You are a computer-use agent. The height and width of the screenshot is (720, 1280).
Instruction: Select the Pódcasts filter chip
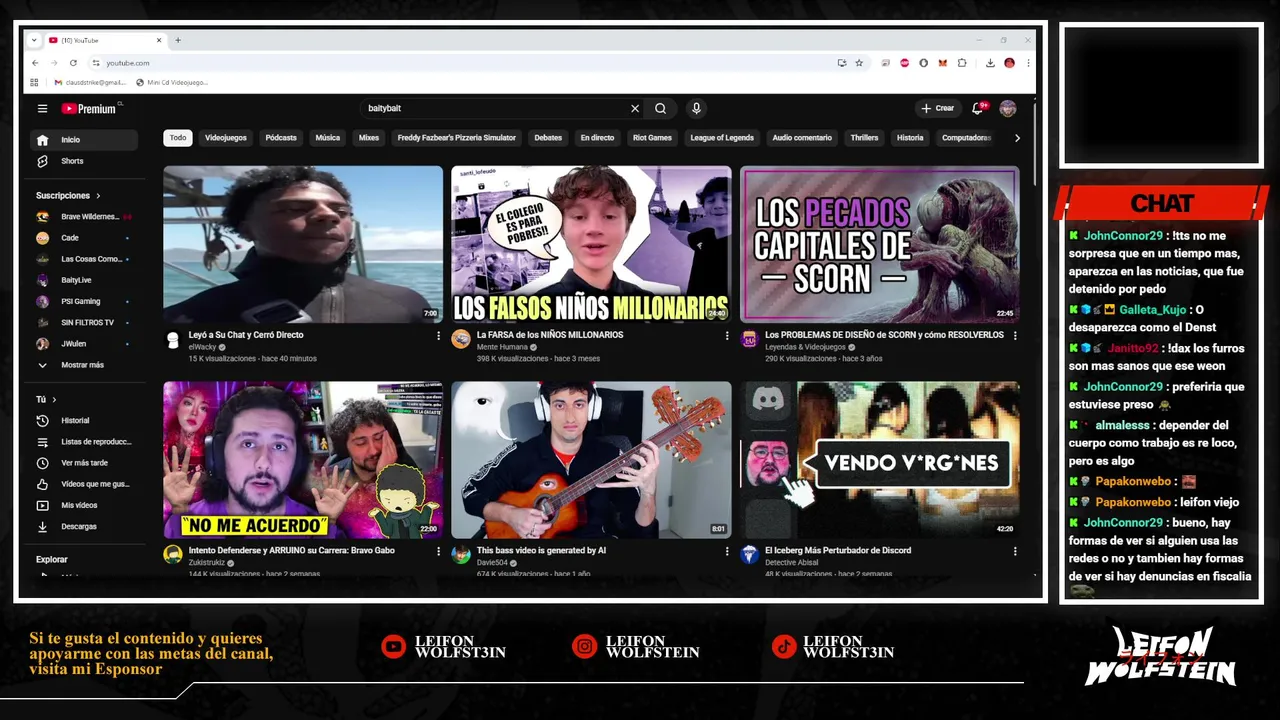pos(281,138)
